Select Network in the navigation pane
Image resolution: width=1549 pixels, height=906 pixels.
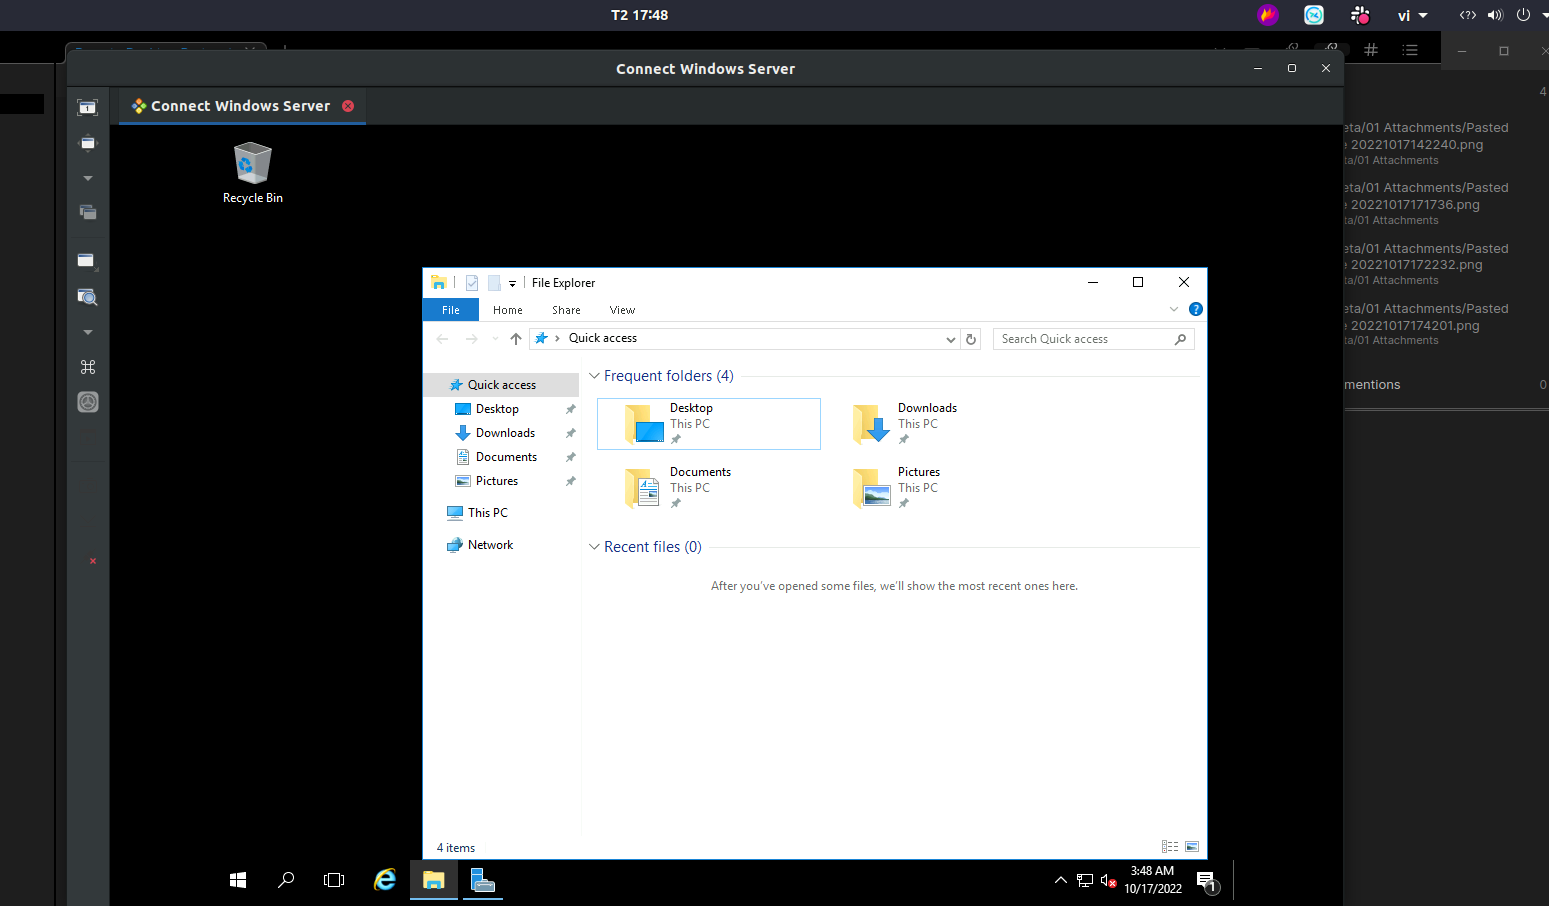pos(490,545)
